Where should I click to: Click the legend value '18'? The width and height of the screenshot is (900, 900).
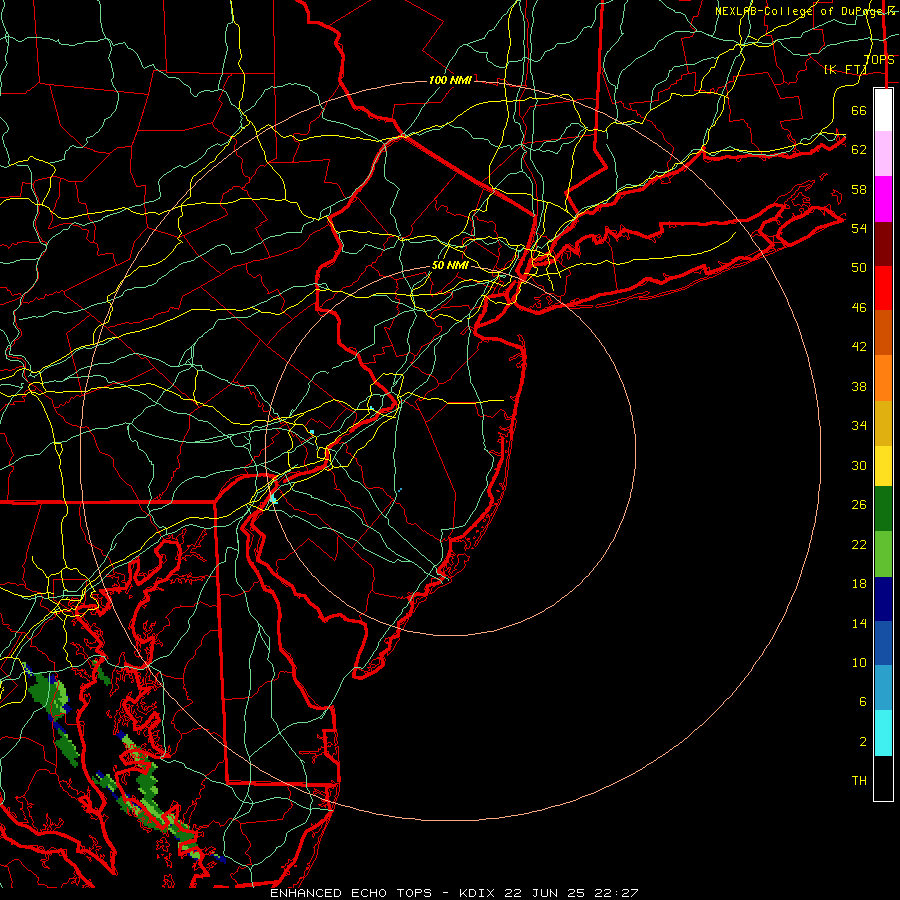859,584
